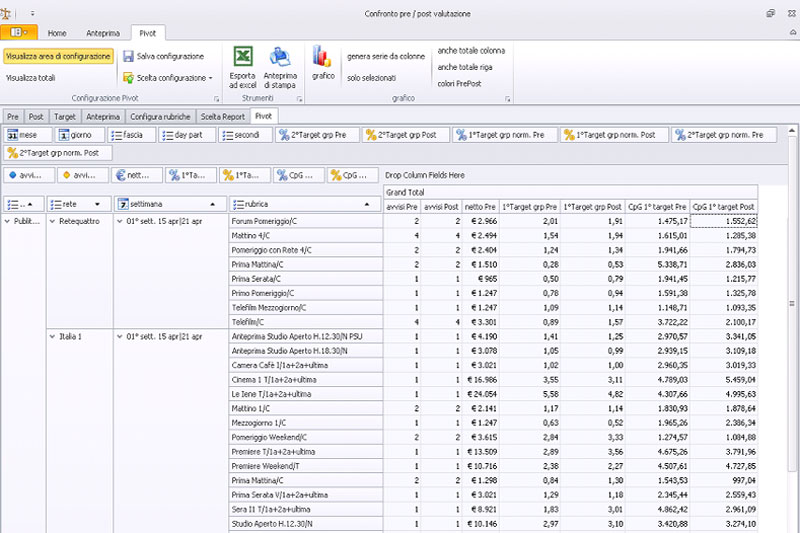
Task: Click the Salva configurazione save icon
Action: point(129,56)
